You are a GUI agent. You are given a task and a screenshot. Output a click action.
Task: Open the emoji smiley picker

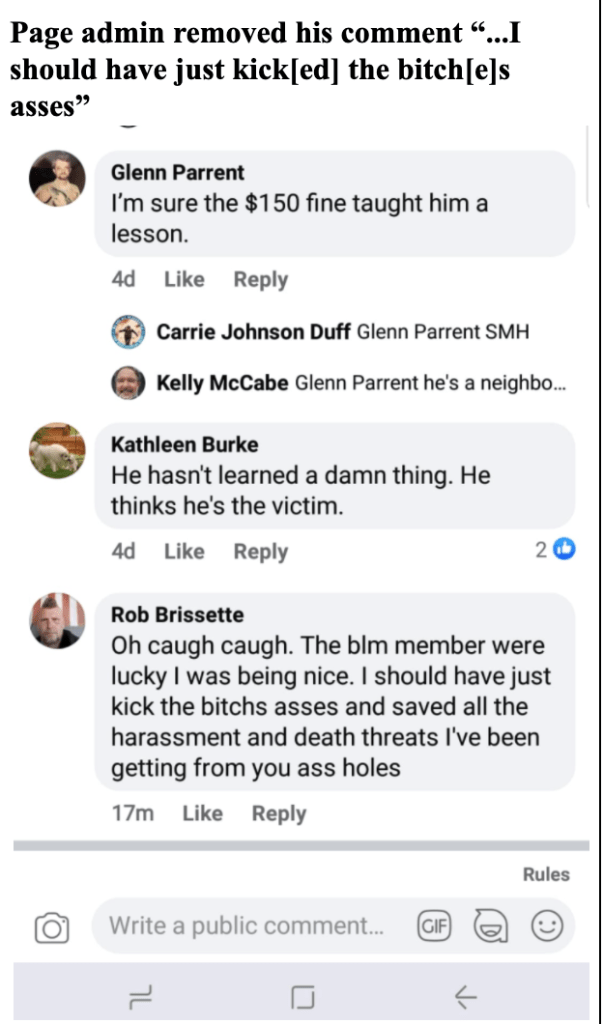click(x=546, y=927)
